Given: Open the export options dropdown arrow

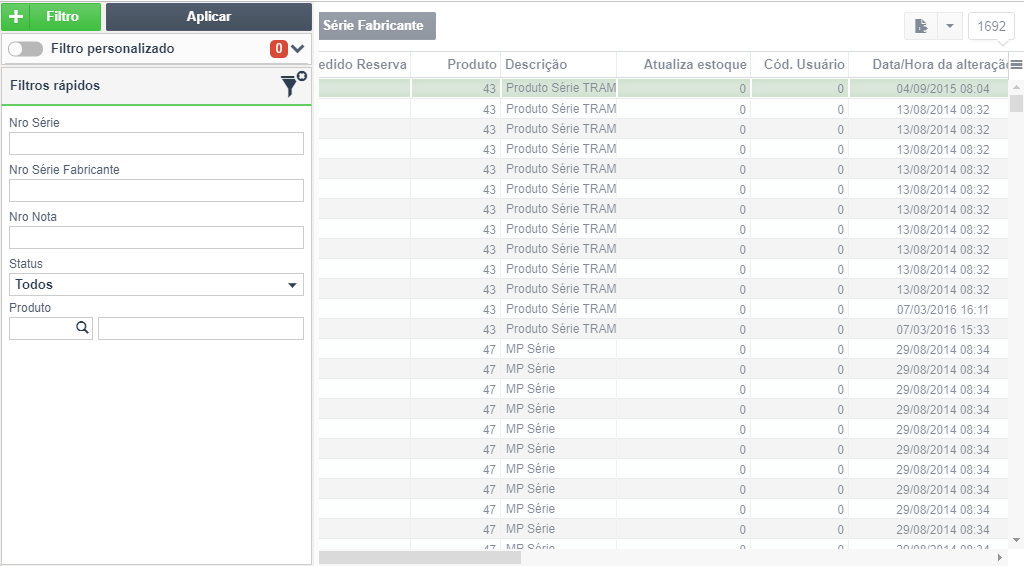Looking at the screenshot, I should (x=950, y=26).
